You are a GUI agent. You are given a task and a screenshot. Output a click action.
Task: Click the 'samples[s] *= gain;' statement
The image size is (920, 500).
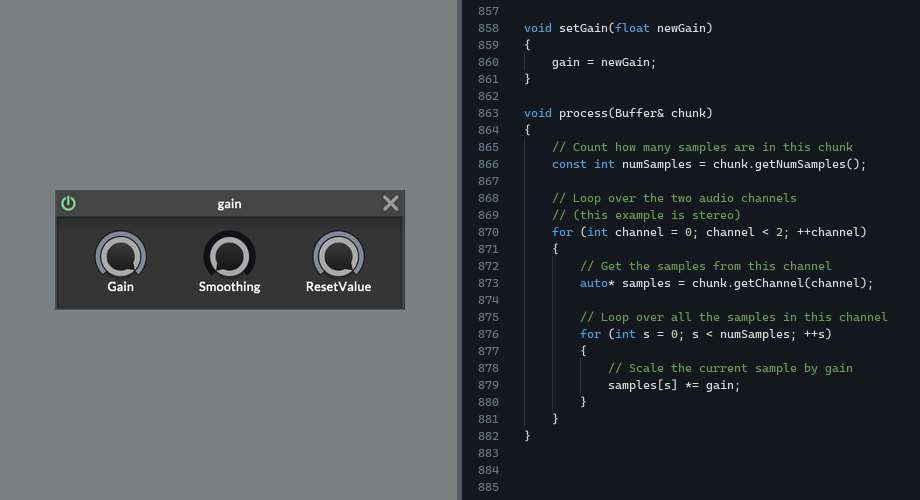[x=674, y=386]
